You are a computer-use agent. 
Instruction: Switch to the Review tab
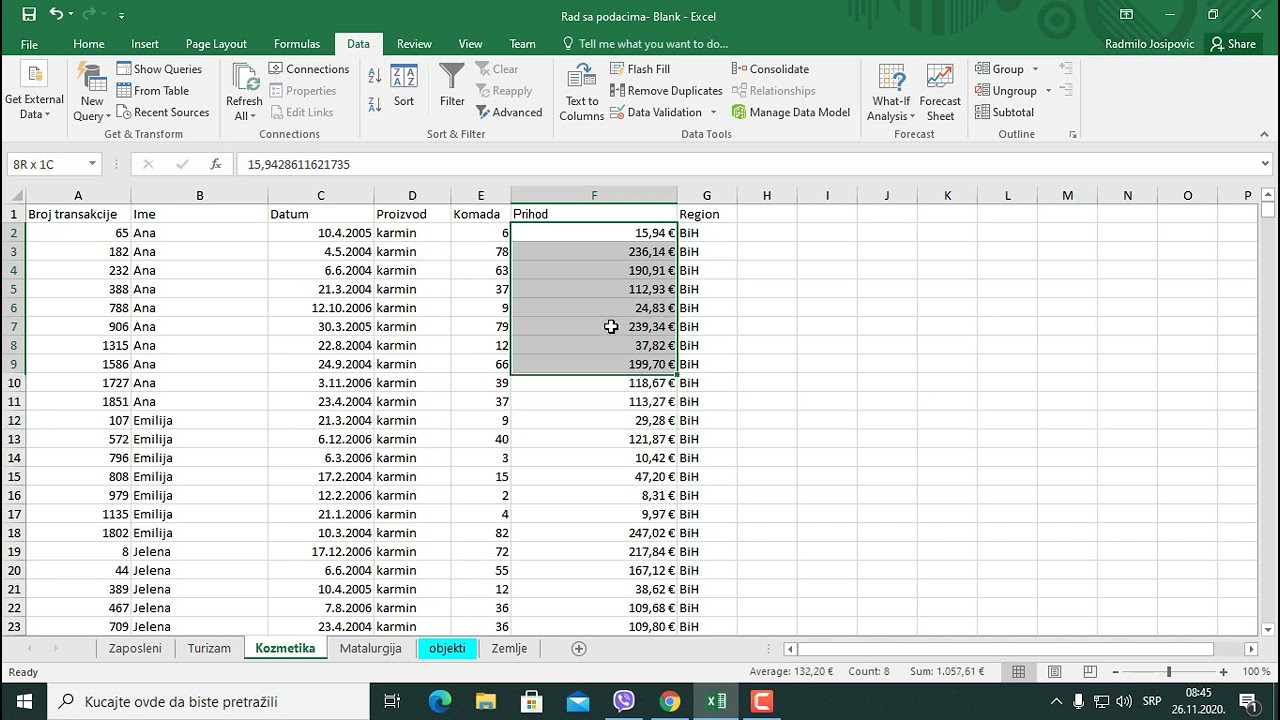[x=414, y=44]
